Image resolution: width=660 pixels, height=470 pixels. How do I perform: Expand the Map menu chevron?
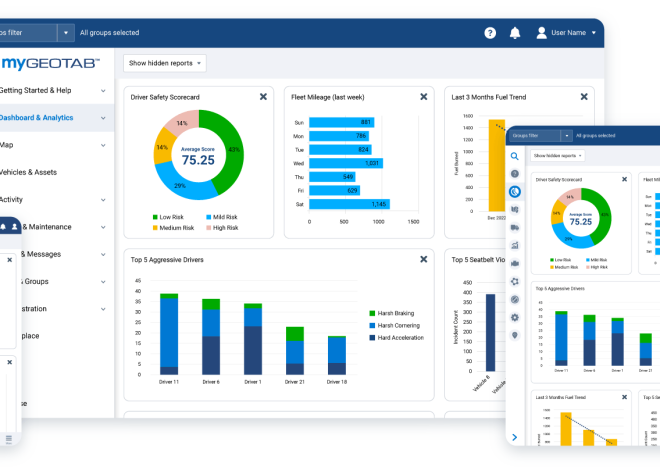(103, 145)
